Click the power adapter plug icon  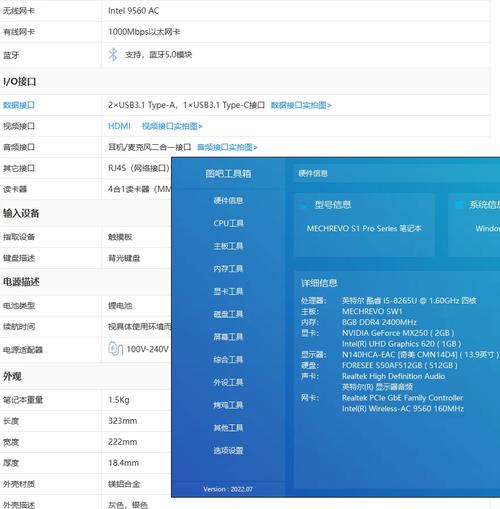116,349
